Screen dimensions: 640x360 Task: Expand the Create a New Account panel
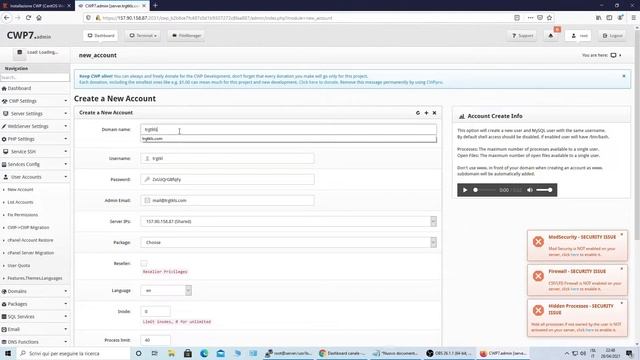(x=426, y=113)
